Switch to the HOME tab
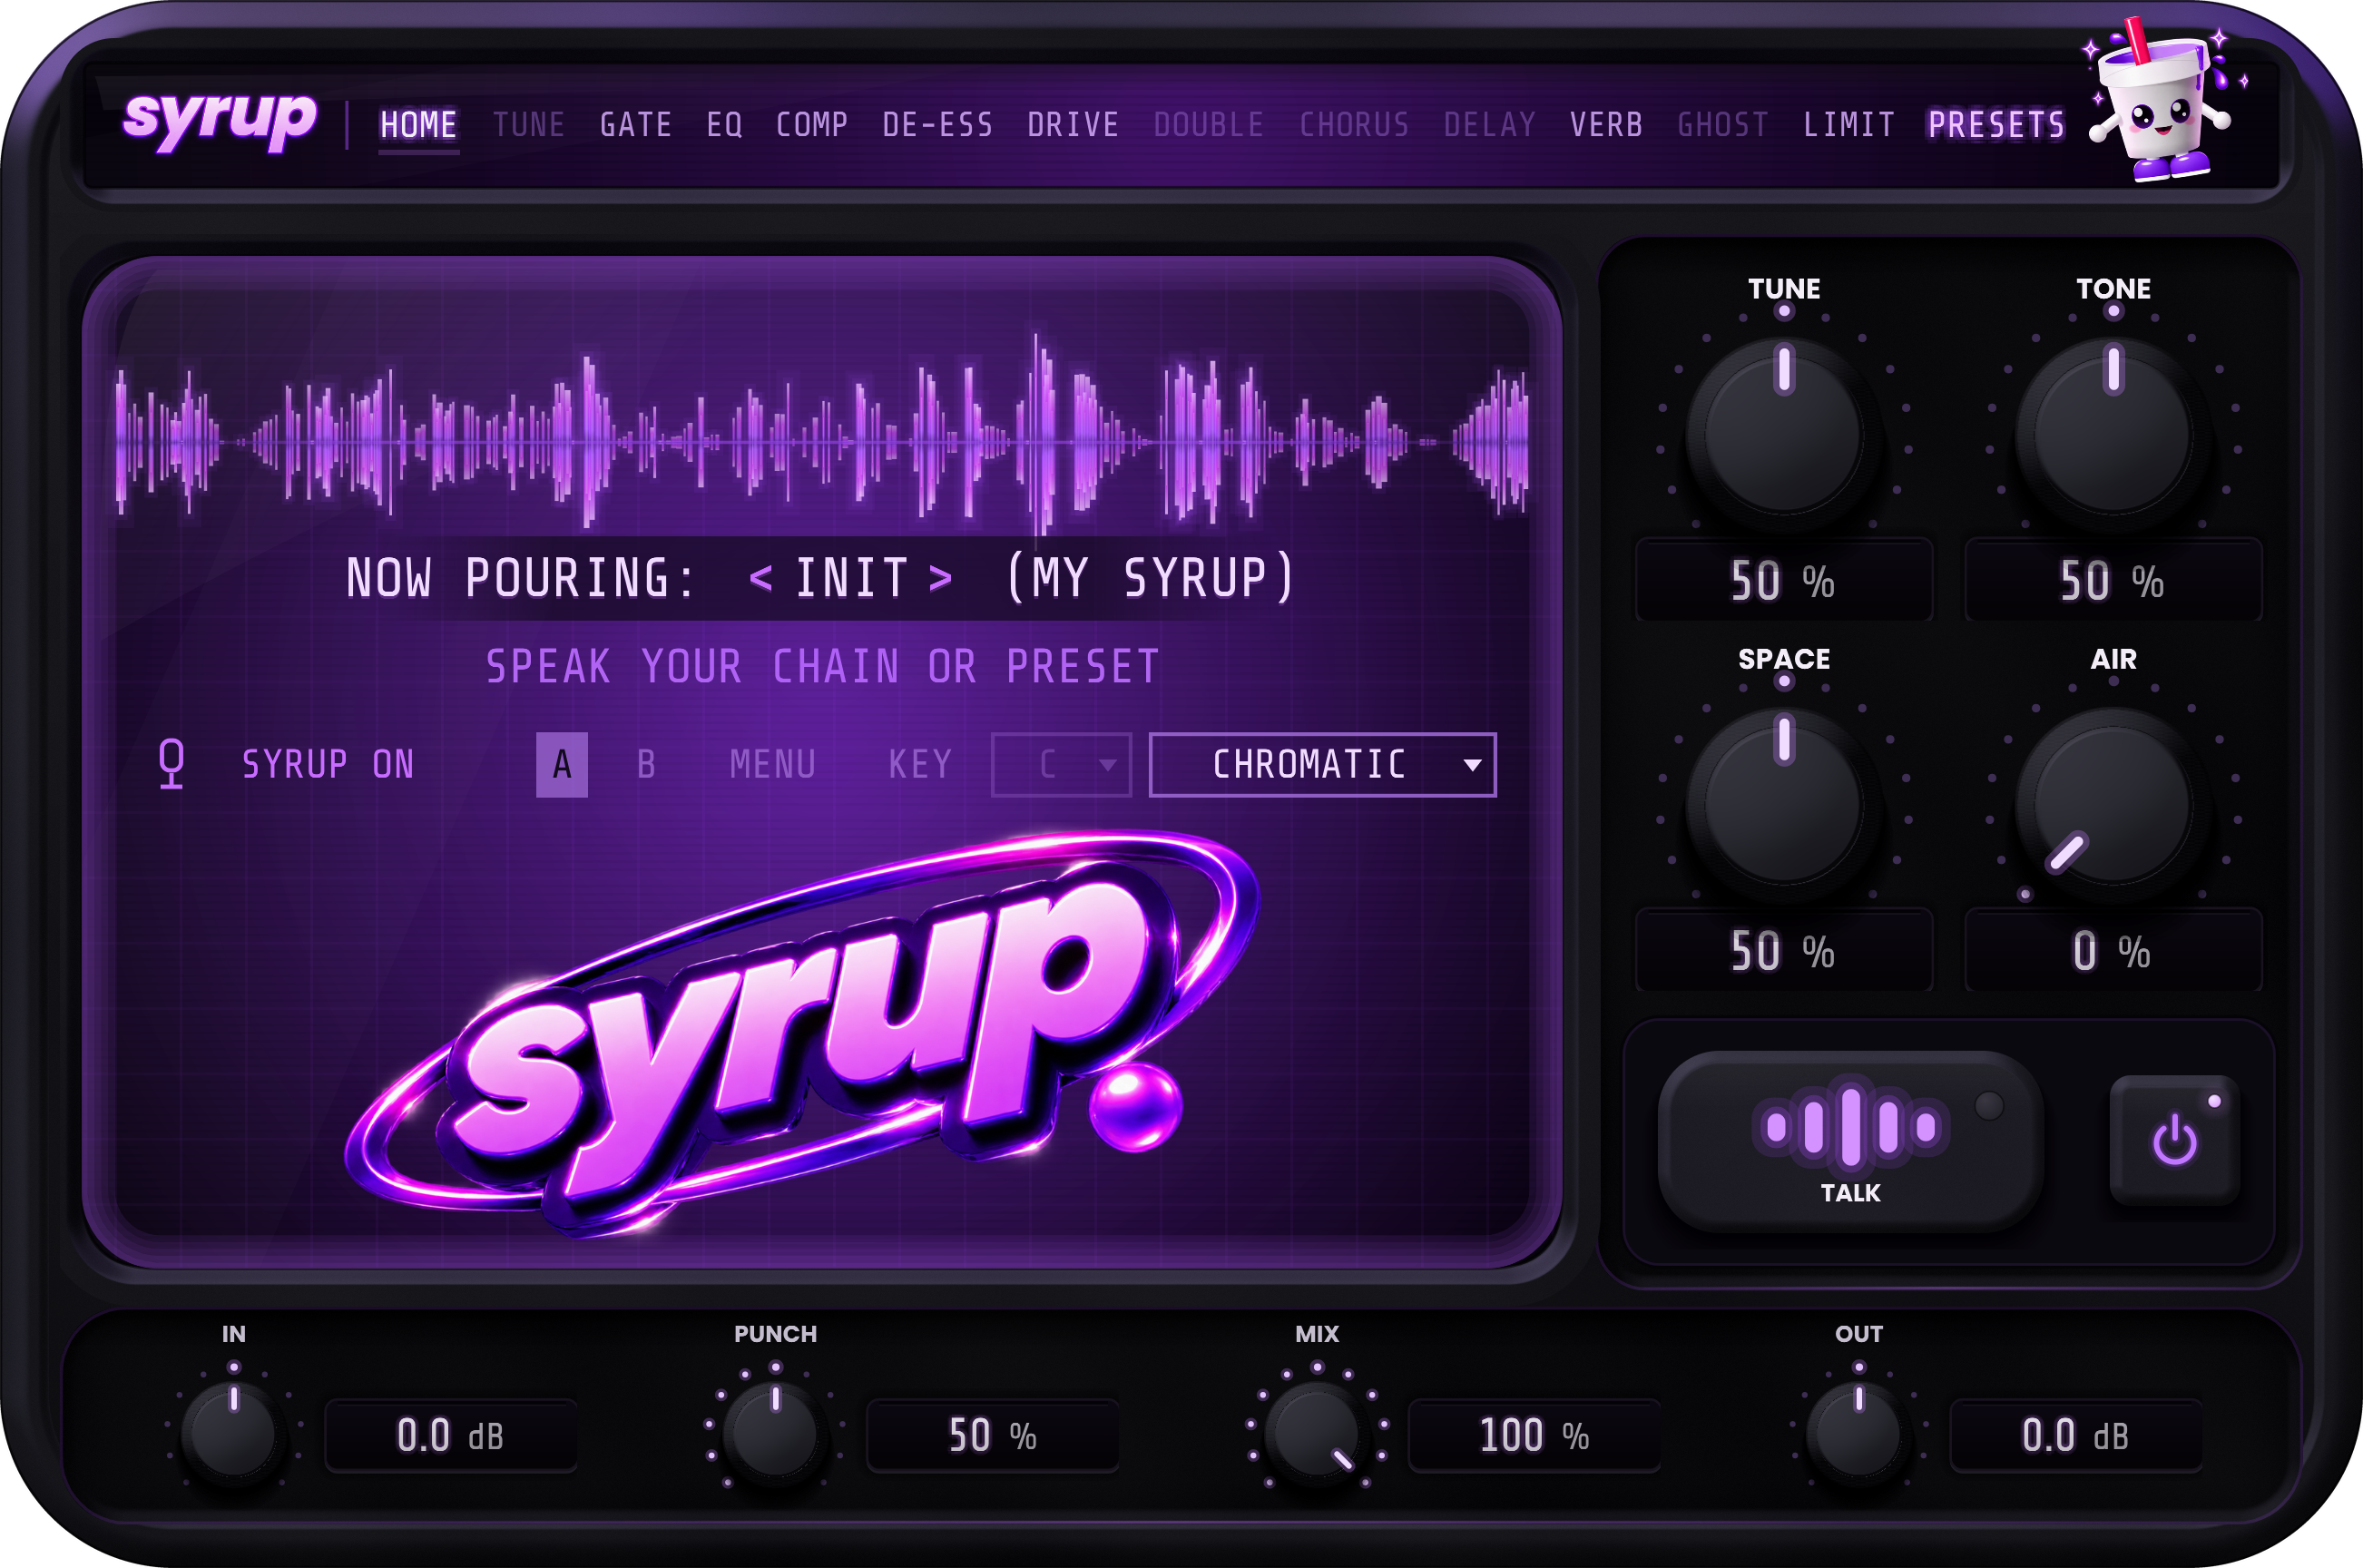The height and width of the screenshot is (1568, 2363). [x=419, y=125]
